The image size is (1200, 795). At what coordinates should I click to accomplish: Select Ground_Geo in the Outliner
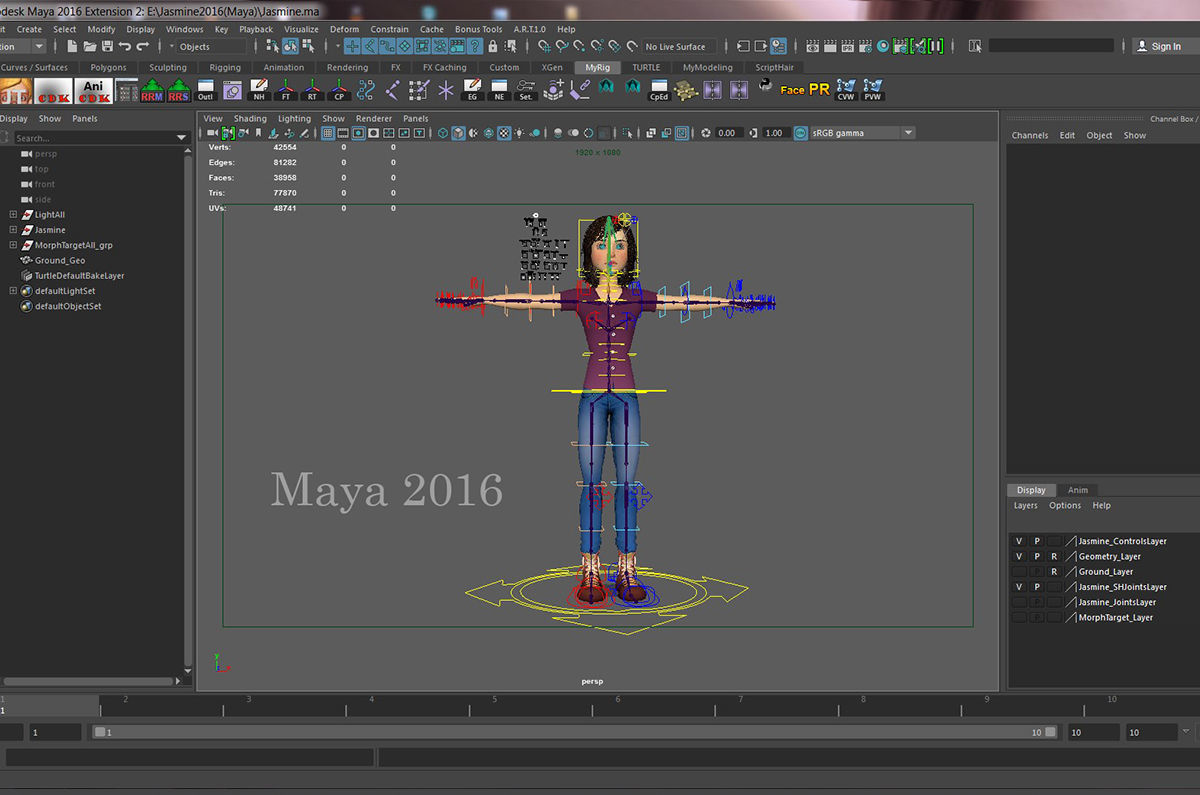pyautogui.click(x=60, y=260)
